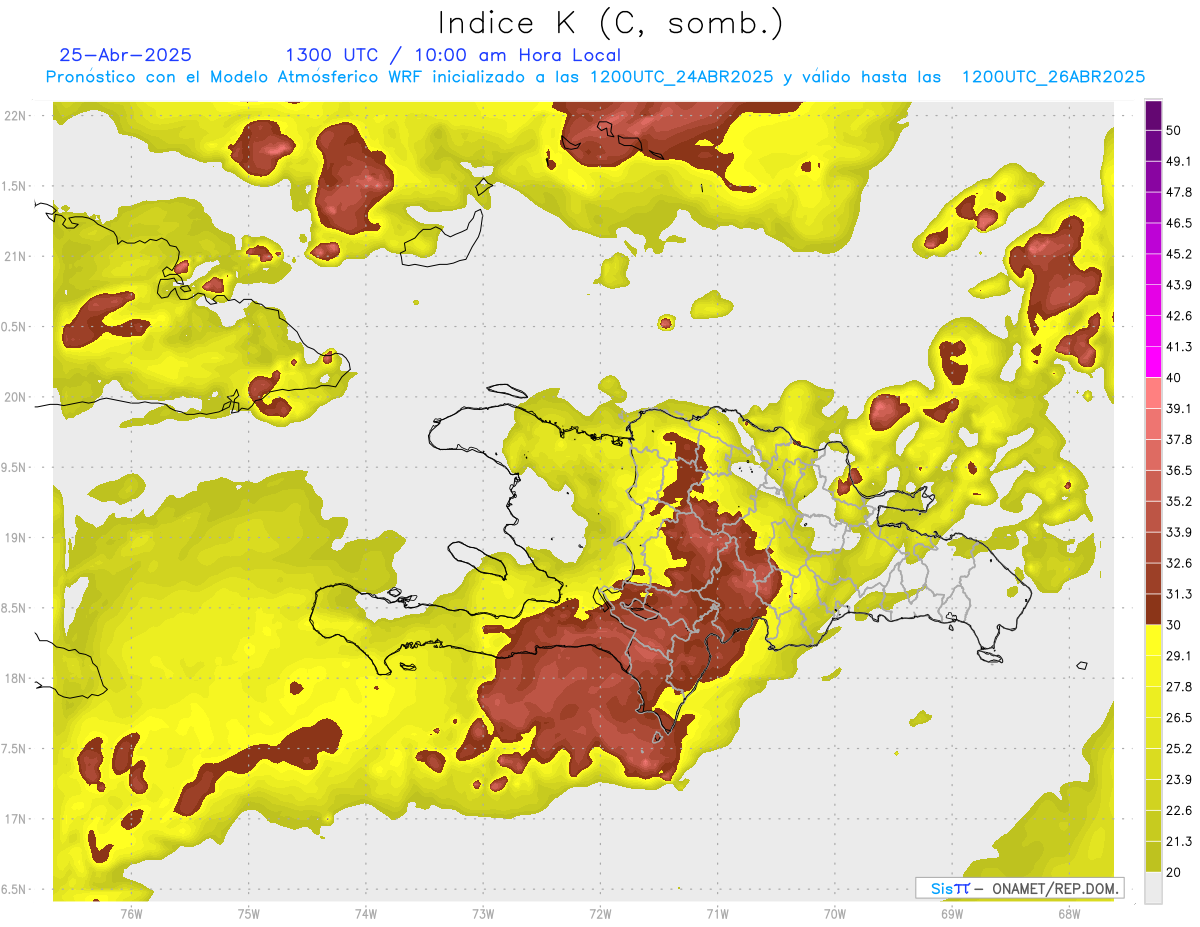Click the '1300 UTC / 10:00 am Hora Local' text
The height and width of the screenshot is (927, 1200).
tap(453, 55)
